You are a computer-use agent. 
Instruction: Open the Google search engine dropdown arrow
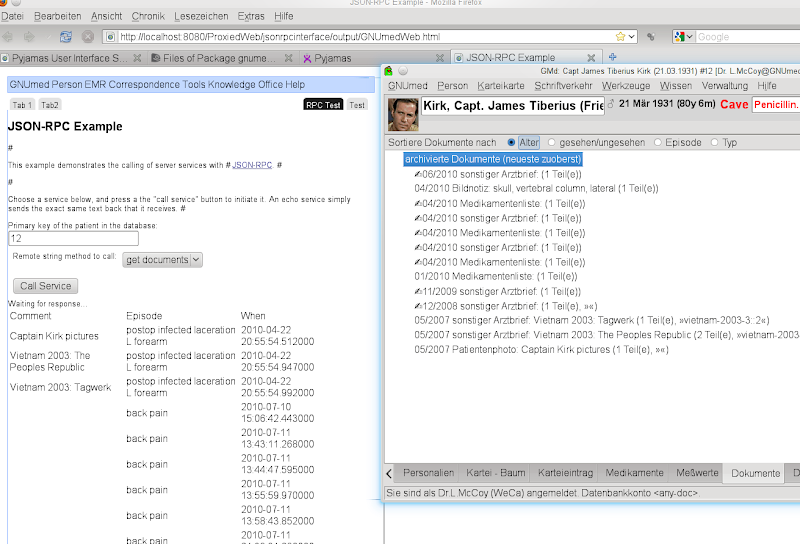(691, 37)
